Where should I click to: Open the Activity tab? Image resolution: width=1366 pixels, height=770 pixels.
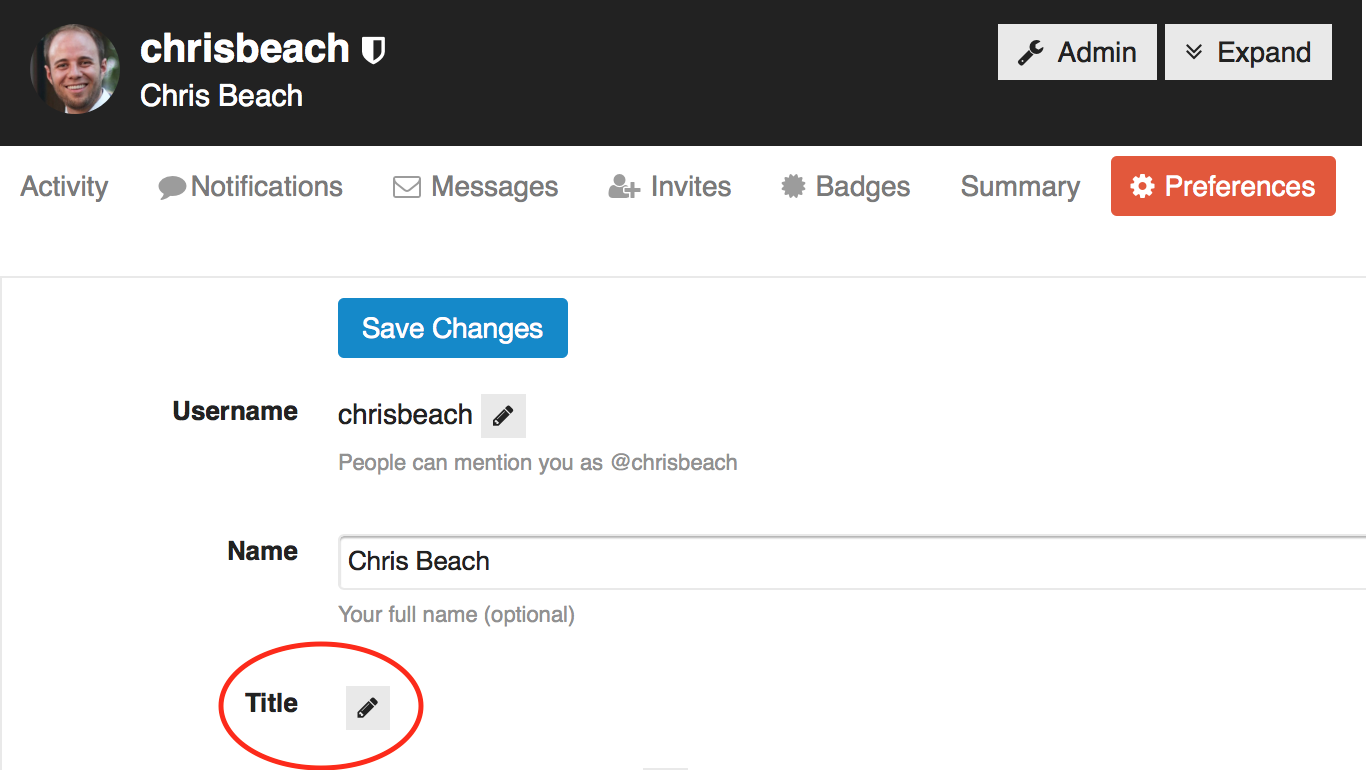click(x=64, y=187)
